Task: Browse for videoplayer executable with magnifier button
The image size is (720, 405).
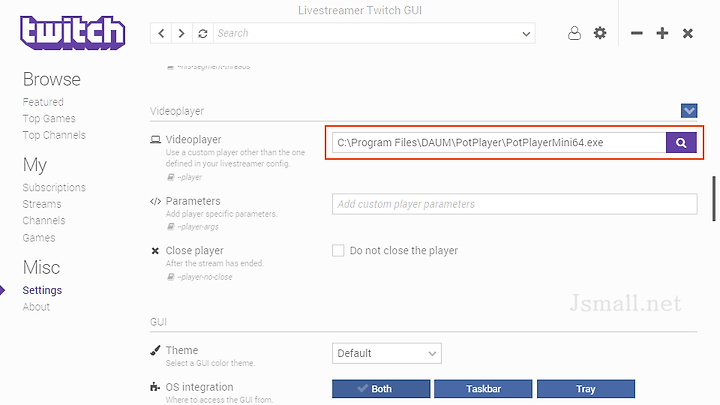Action: pos(681,142)
